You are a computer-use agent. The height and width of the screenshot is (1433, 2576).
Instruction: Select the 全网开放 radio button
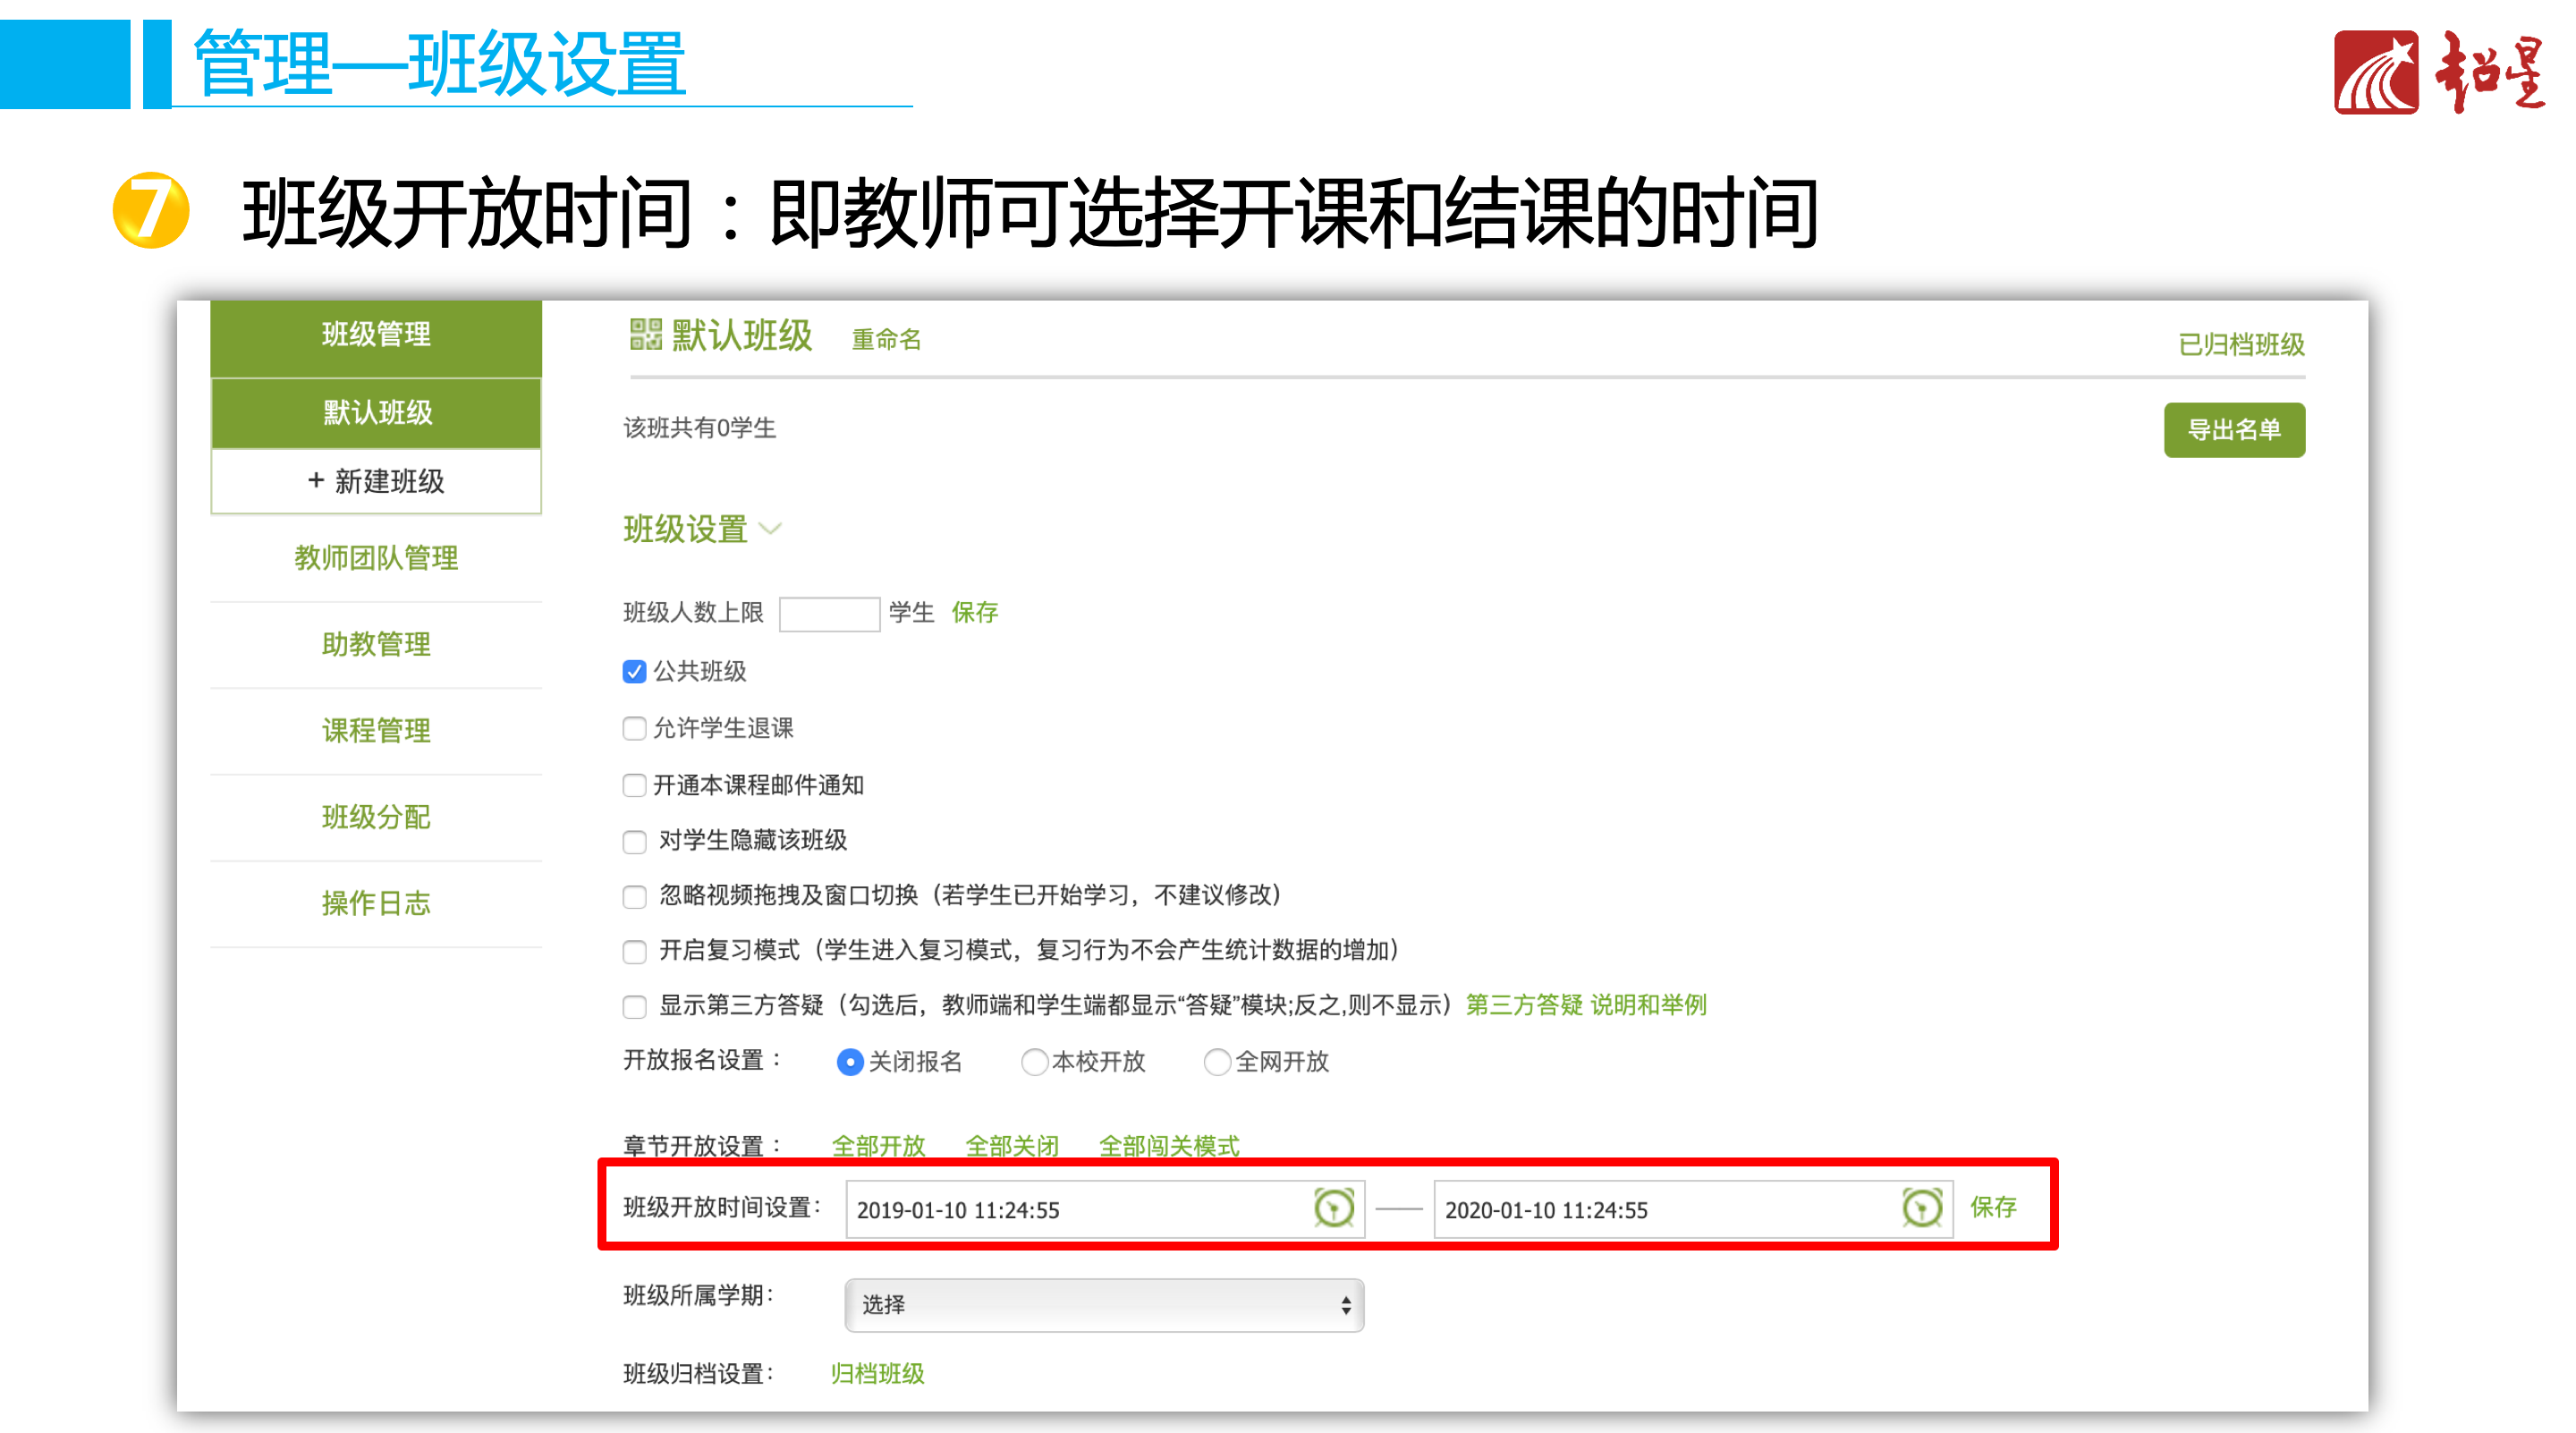(1217, 1061)
